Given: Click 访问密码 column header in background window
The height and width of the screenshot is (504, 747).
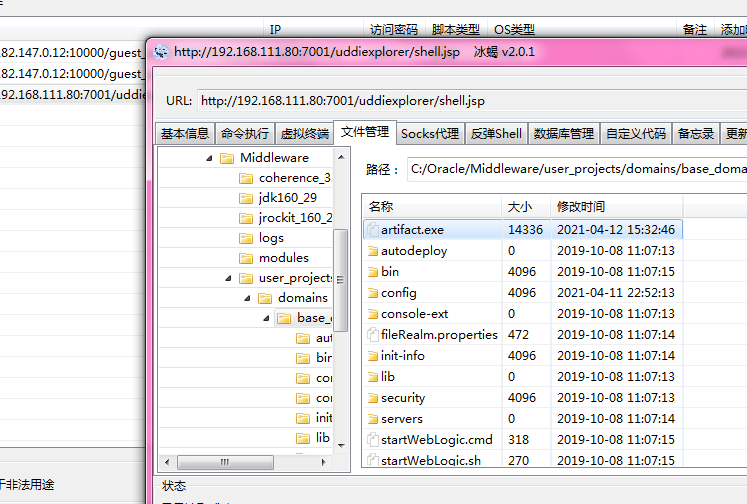Looking at the screenshot, I should [394, 30].
